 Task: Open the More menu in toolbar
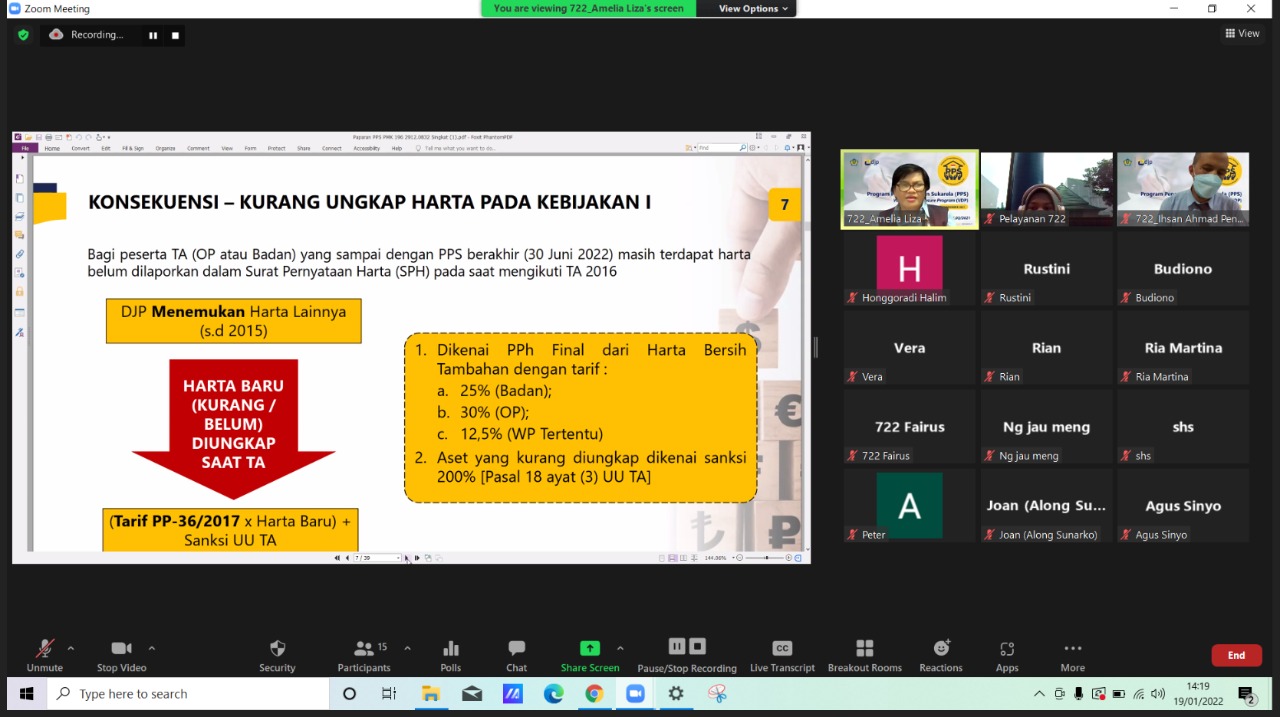(1072, 655)
